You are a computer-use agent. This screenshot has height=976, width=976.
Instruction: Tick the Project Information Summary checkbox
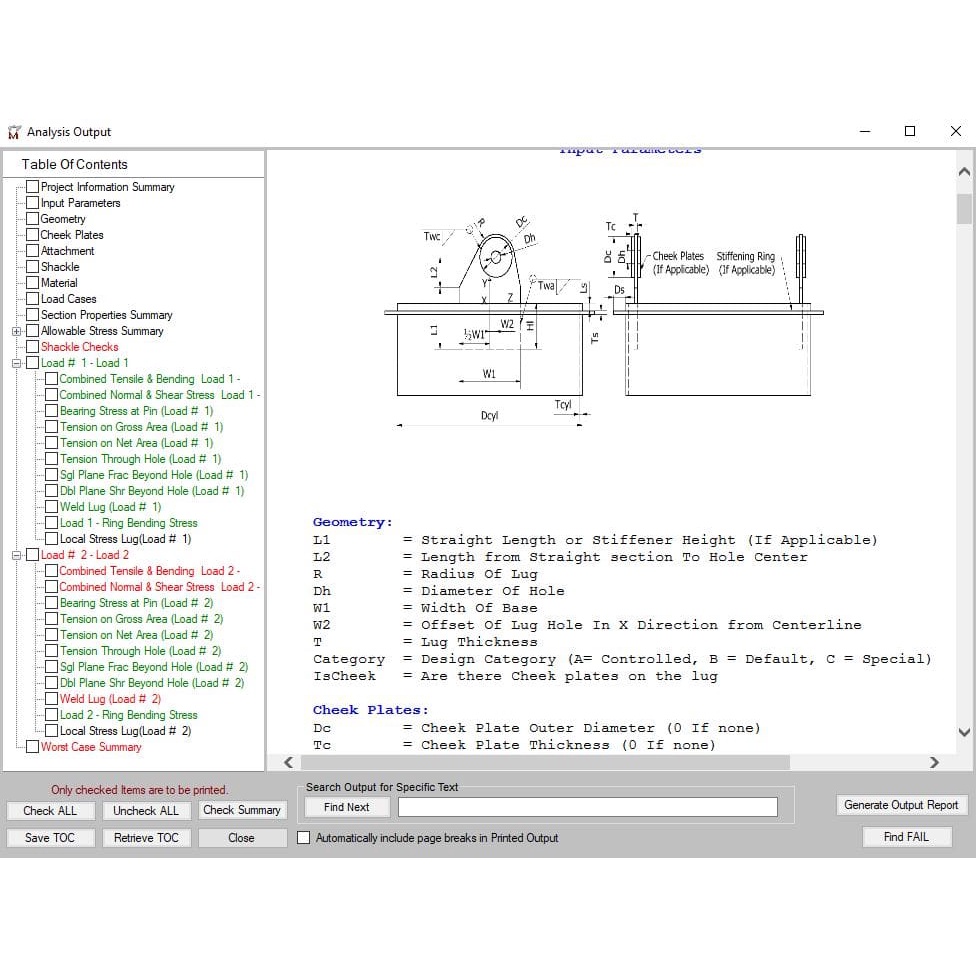[x=32, y=187]
